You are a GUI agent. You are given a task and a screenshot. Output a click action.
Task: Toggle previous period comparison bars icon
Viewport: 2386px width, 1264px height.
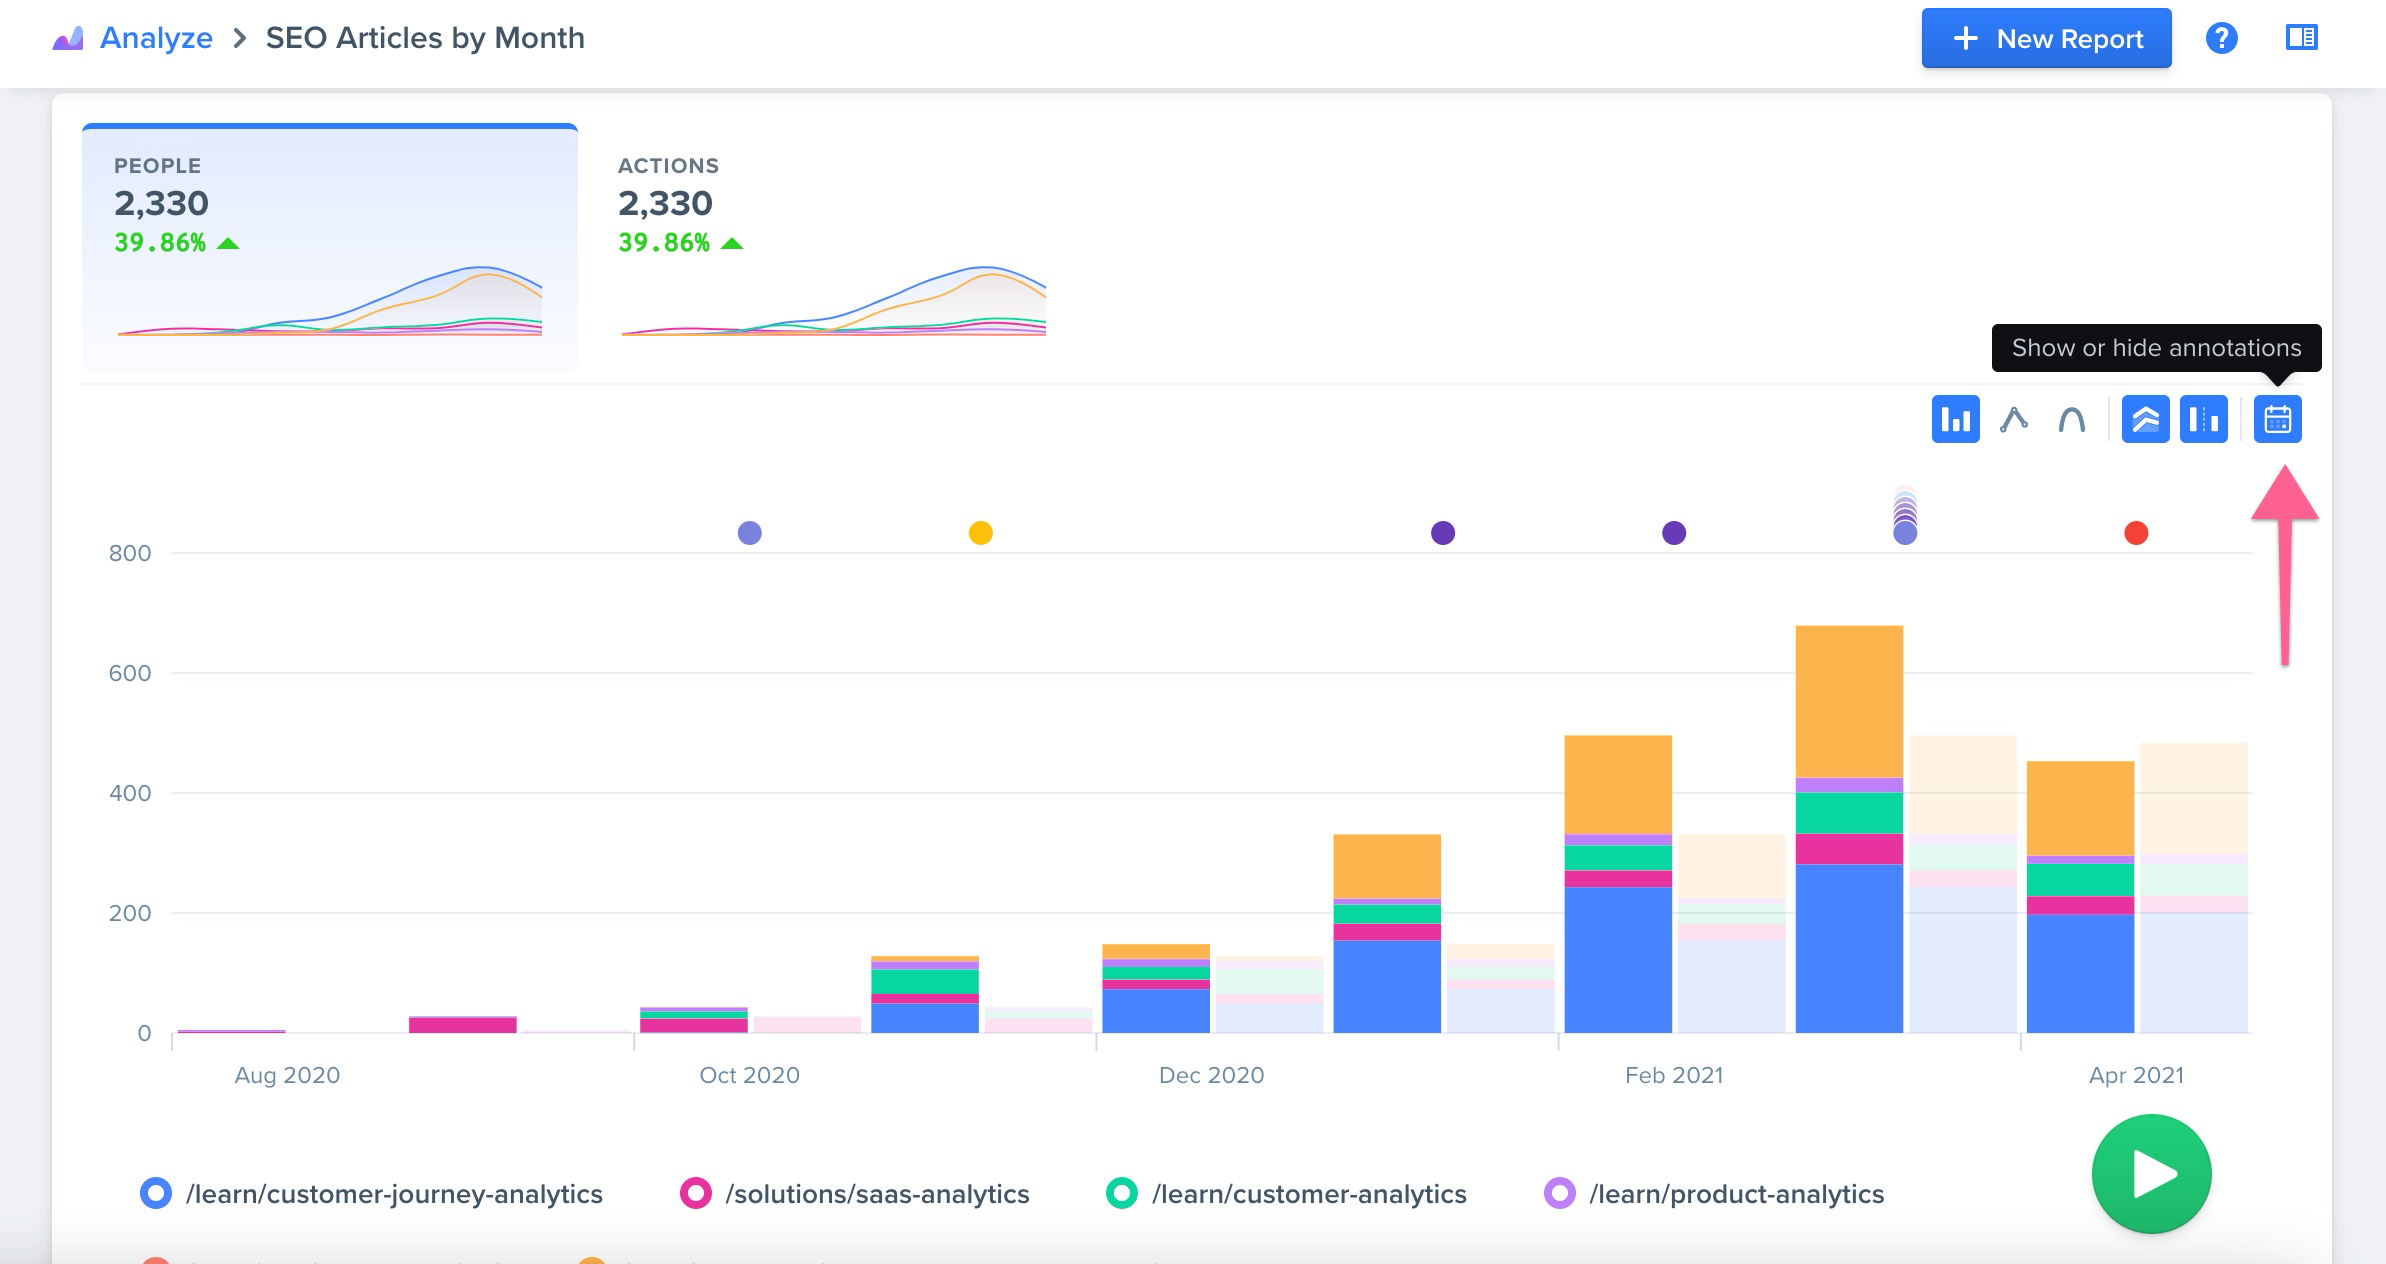click(2203, 419)
